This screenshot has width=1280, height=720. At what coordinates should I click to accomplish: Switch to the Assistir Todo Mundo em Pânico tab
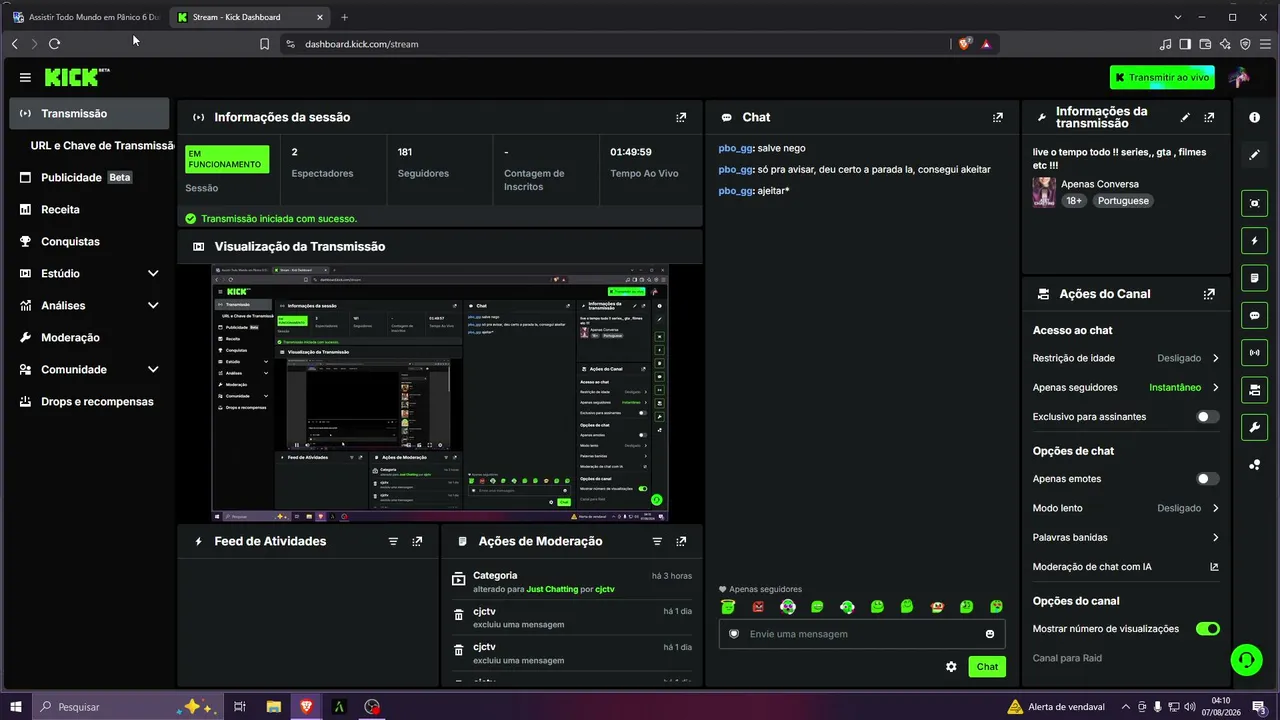point(86,17)
